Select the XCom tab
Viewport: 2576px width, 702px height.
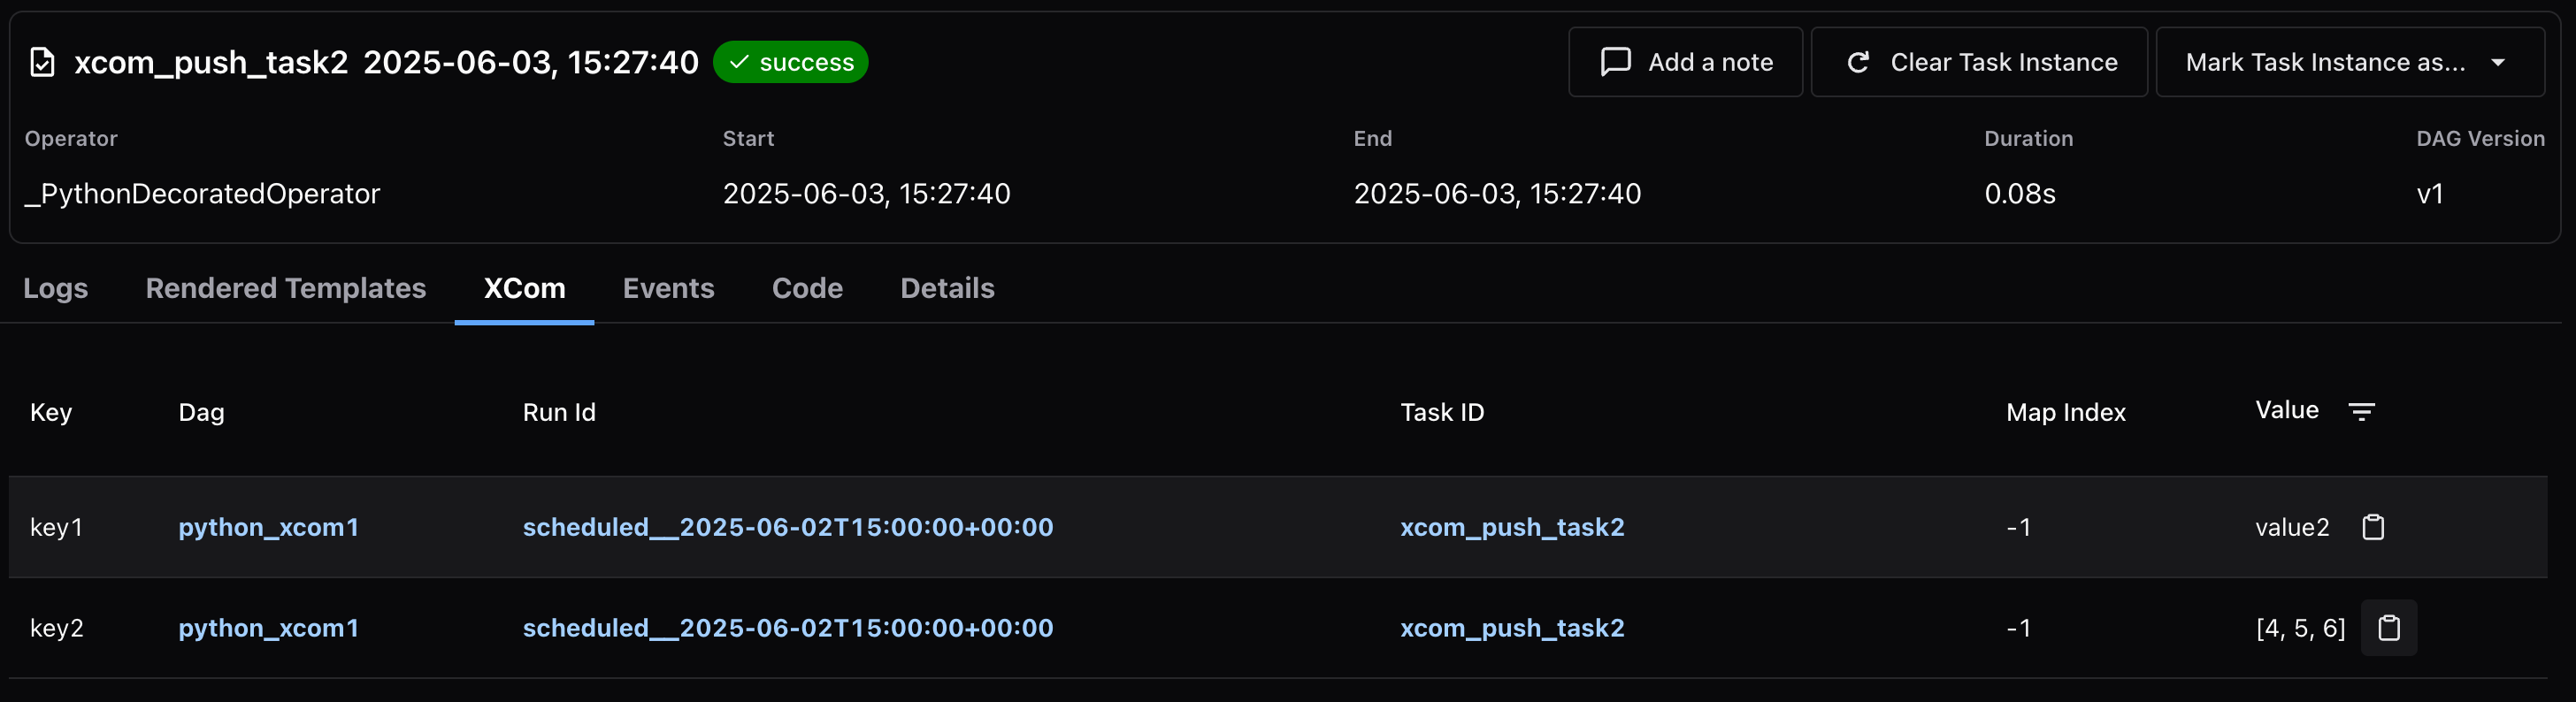coord(524,288)
